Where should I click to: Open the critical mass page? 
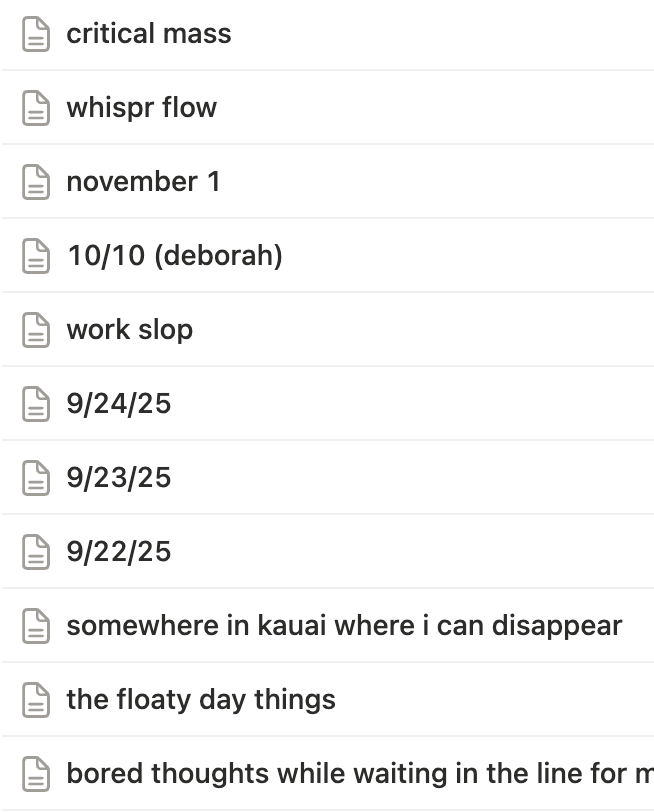tap(149, 34)
